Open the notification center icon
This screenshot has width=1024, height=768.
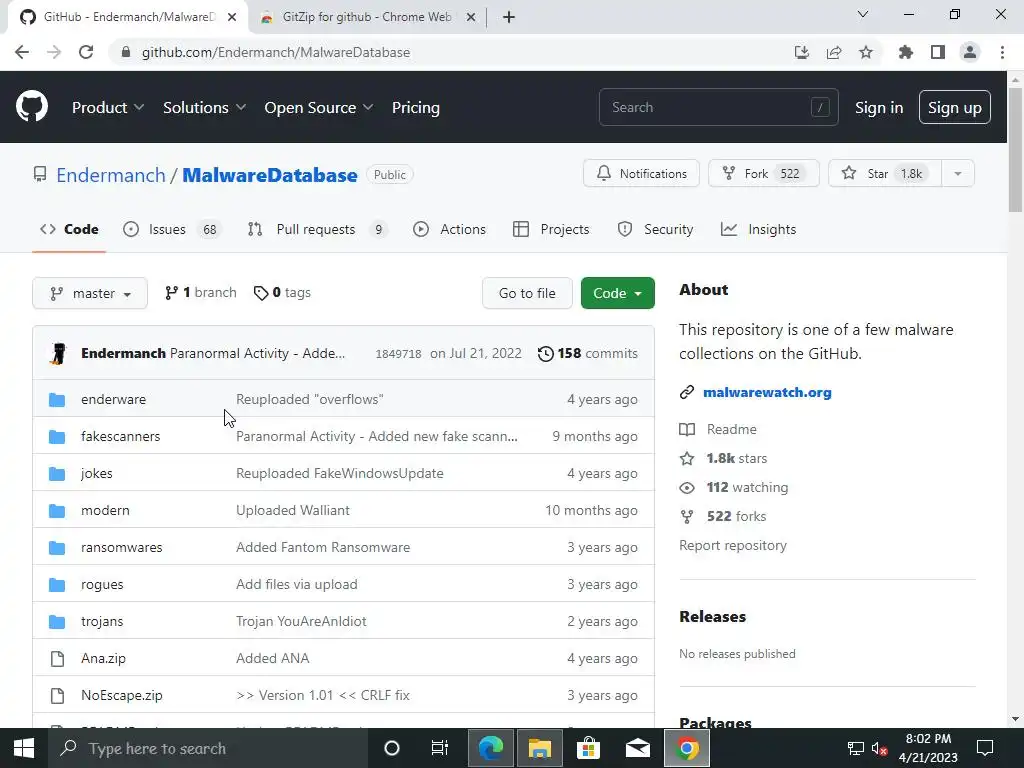985,748
